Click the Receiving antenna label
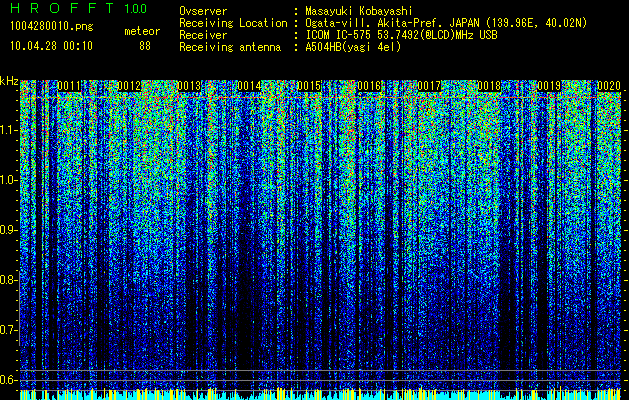Screen dimensions: 629x400 (230, 47)
